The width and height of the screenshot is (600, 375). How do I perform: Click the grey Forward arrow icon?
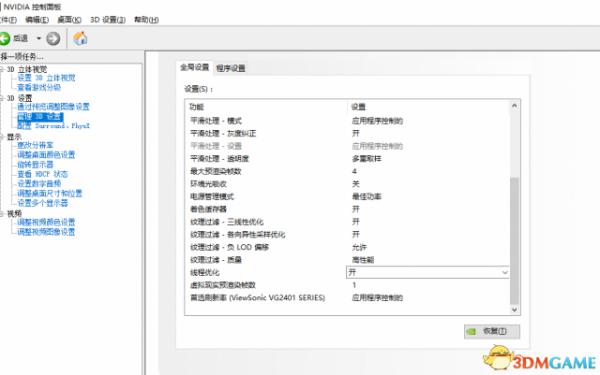(53, 39)
